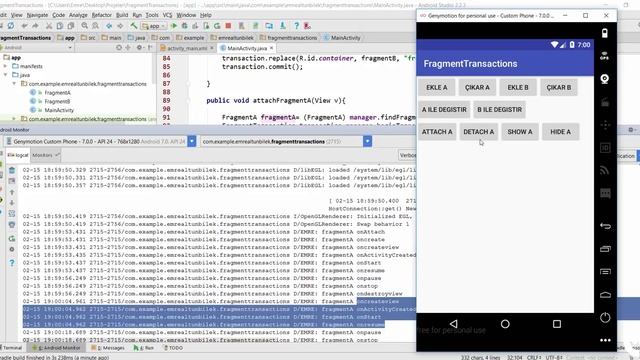This screenshot has height=360, width=640.
Task: Click Genymotion power button icon
Action: [605, 318]
